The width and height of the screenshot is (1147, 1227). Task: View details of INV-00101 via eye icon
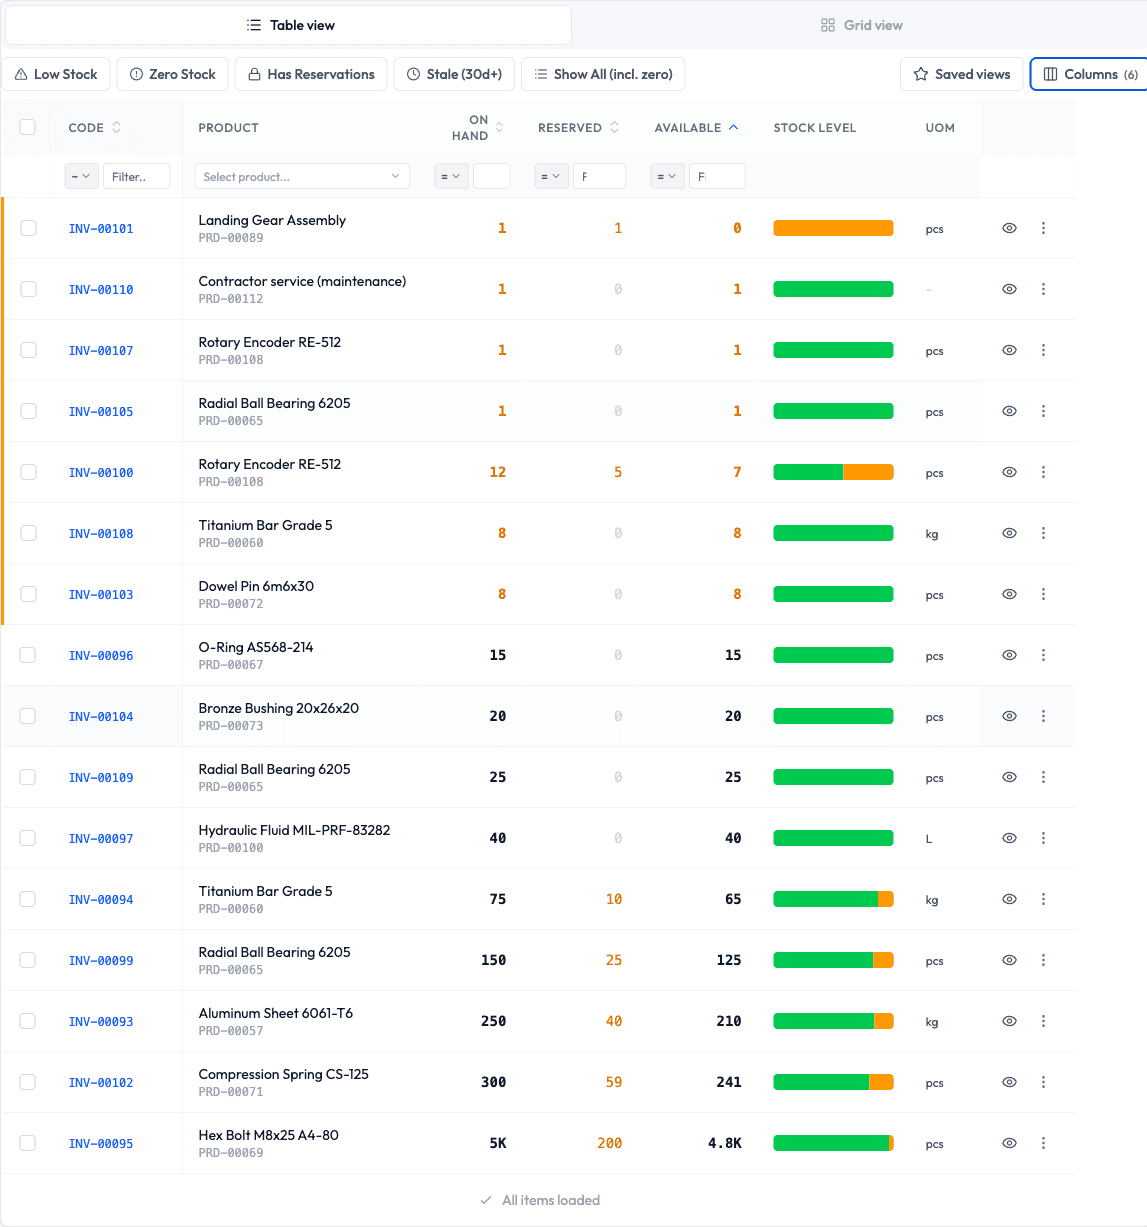point(1009,228)
